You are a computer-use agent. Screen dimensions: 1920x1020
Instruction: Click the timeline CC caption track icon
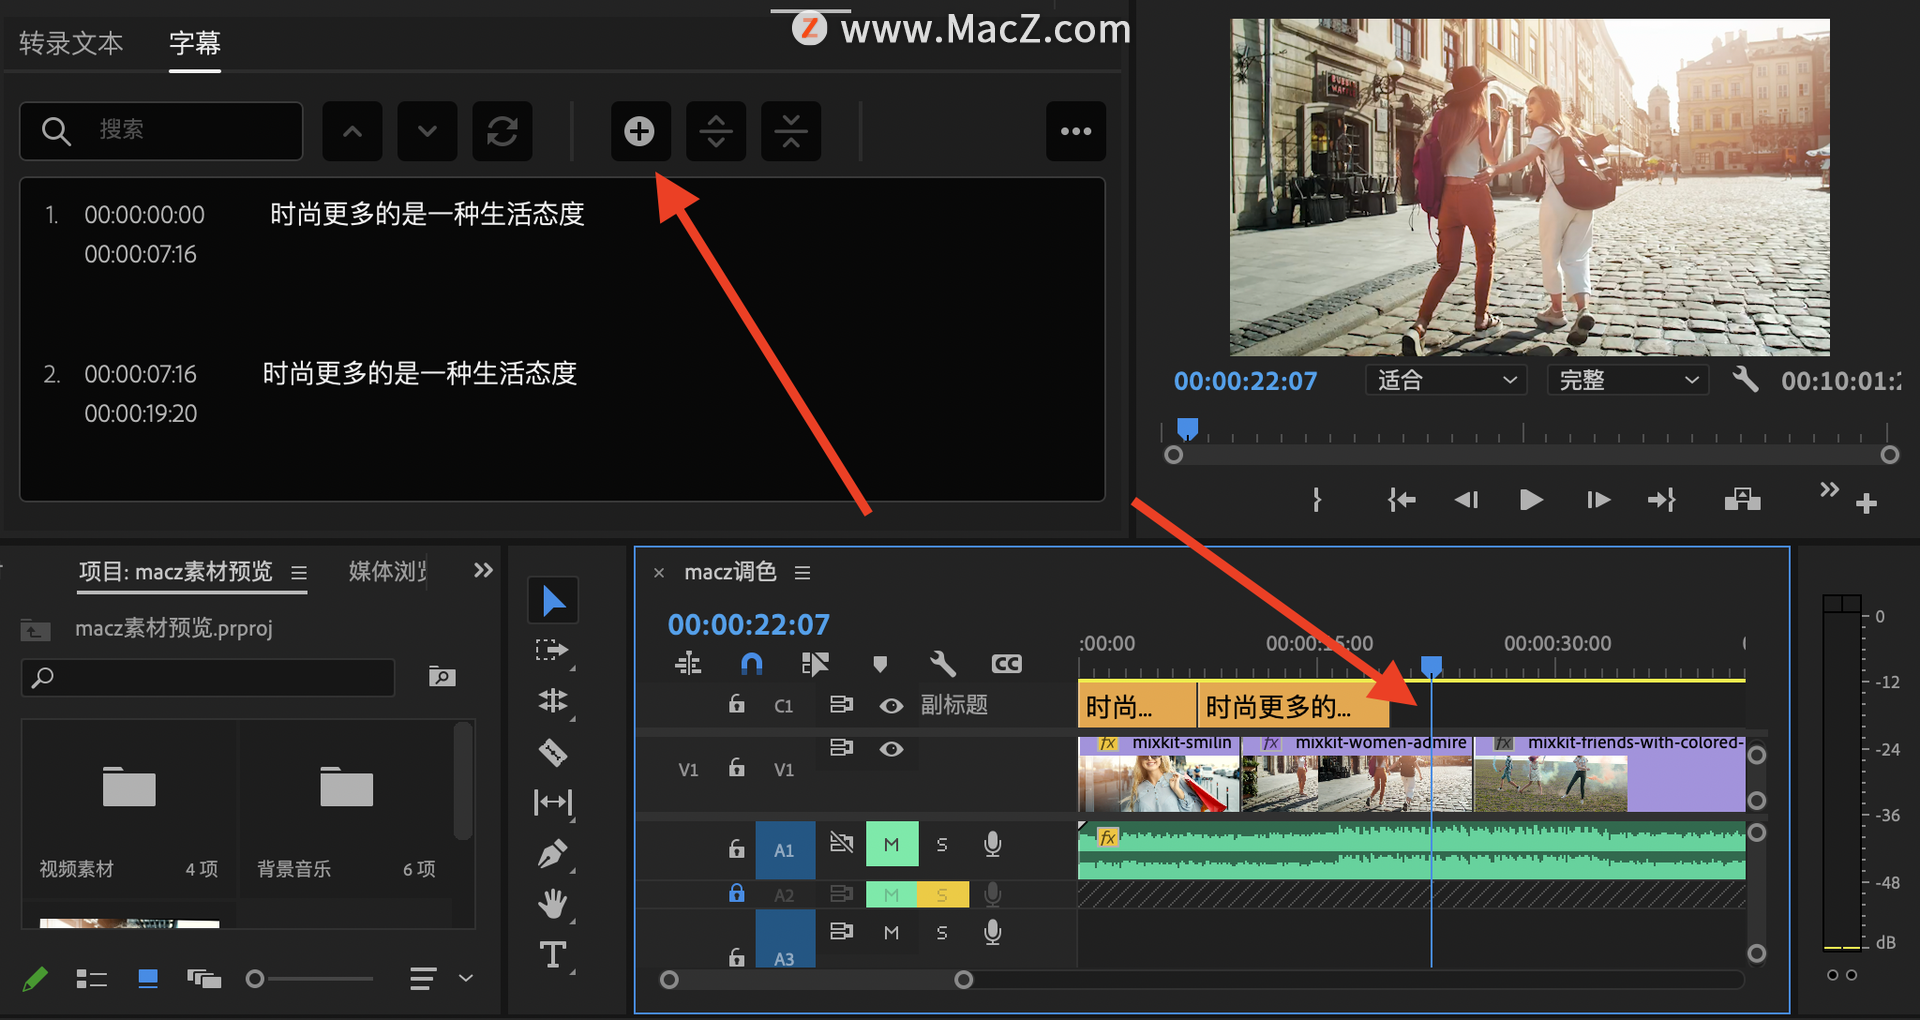pyautogui.click(x=1006, y=664)
